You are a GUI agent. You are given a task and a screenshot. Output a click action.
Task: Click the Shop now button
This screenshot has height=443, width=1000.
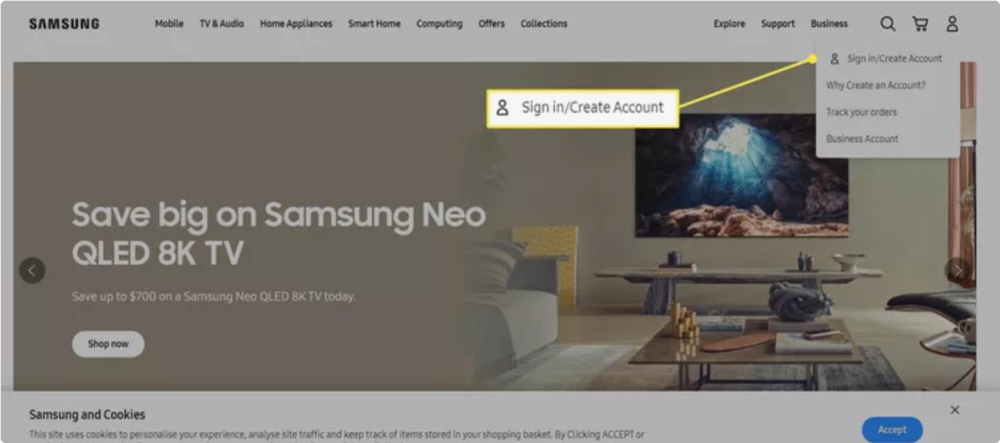[x=108, y=344]
